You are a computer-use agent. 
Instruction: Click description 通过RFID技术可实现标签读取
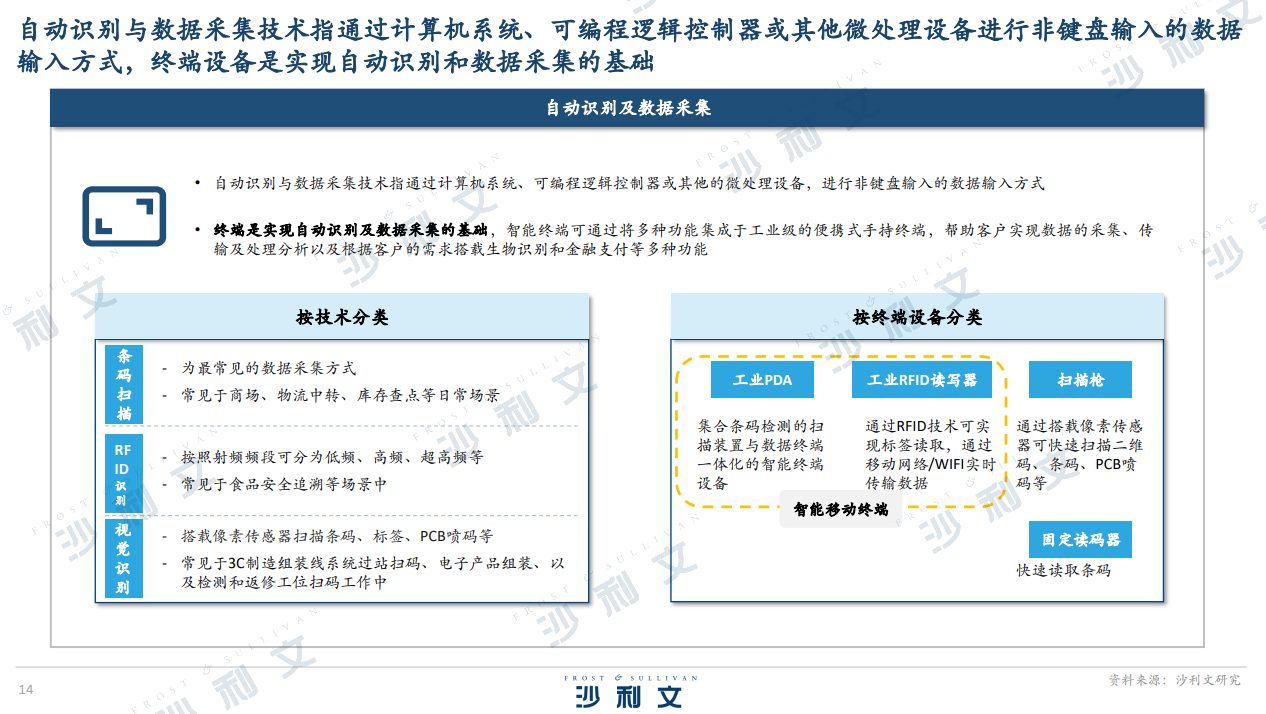[929, 455]
